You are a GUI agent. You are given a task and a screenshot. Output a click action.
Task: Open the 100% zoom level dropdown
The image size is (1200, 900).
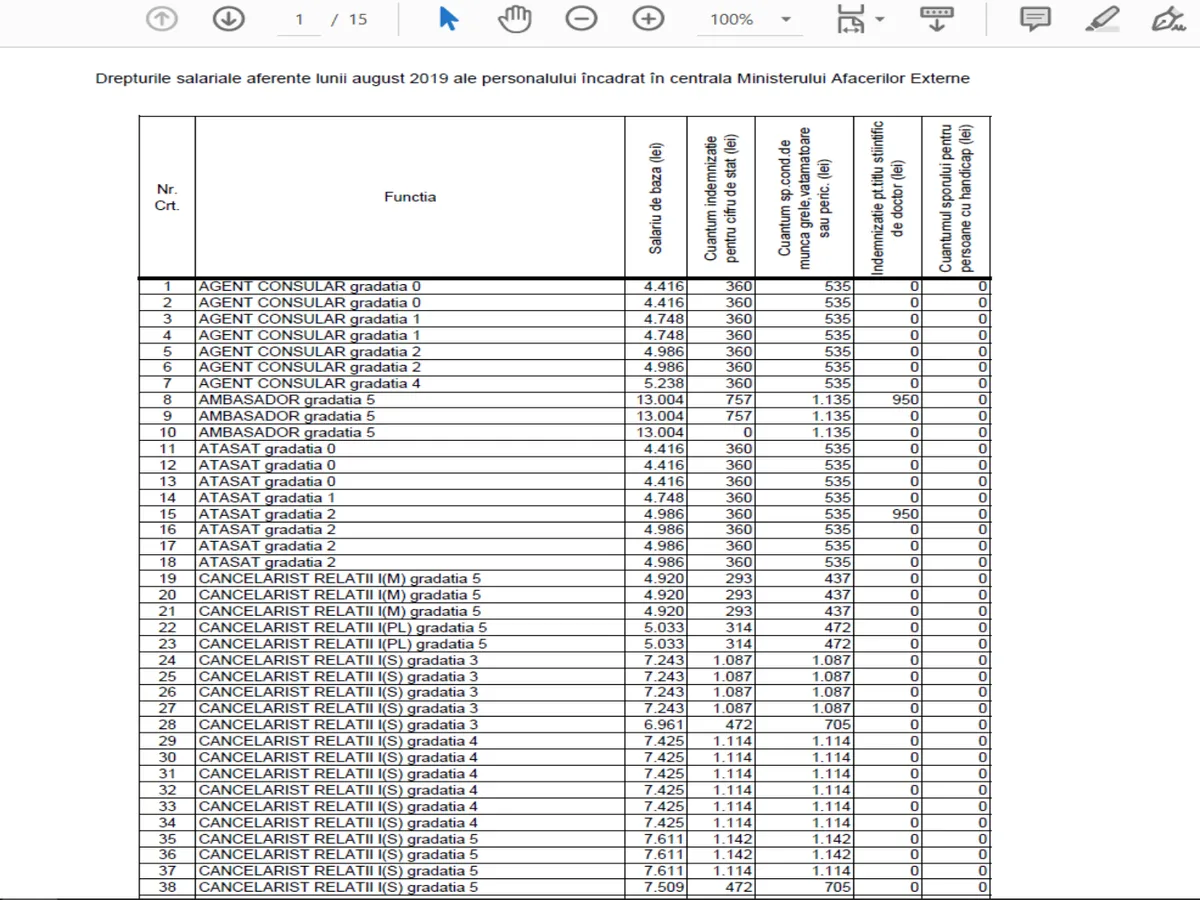click(x=786, y=20)
